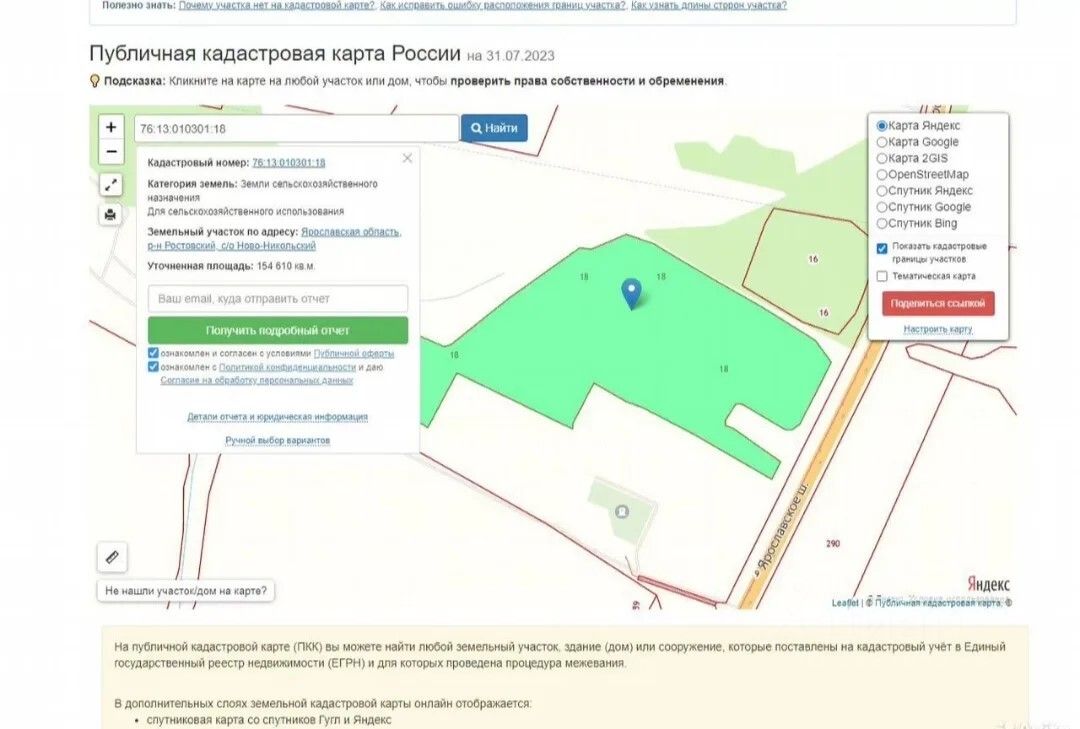Click Публичная кадастровая карта attribution link

tap(937, 603)
